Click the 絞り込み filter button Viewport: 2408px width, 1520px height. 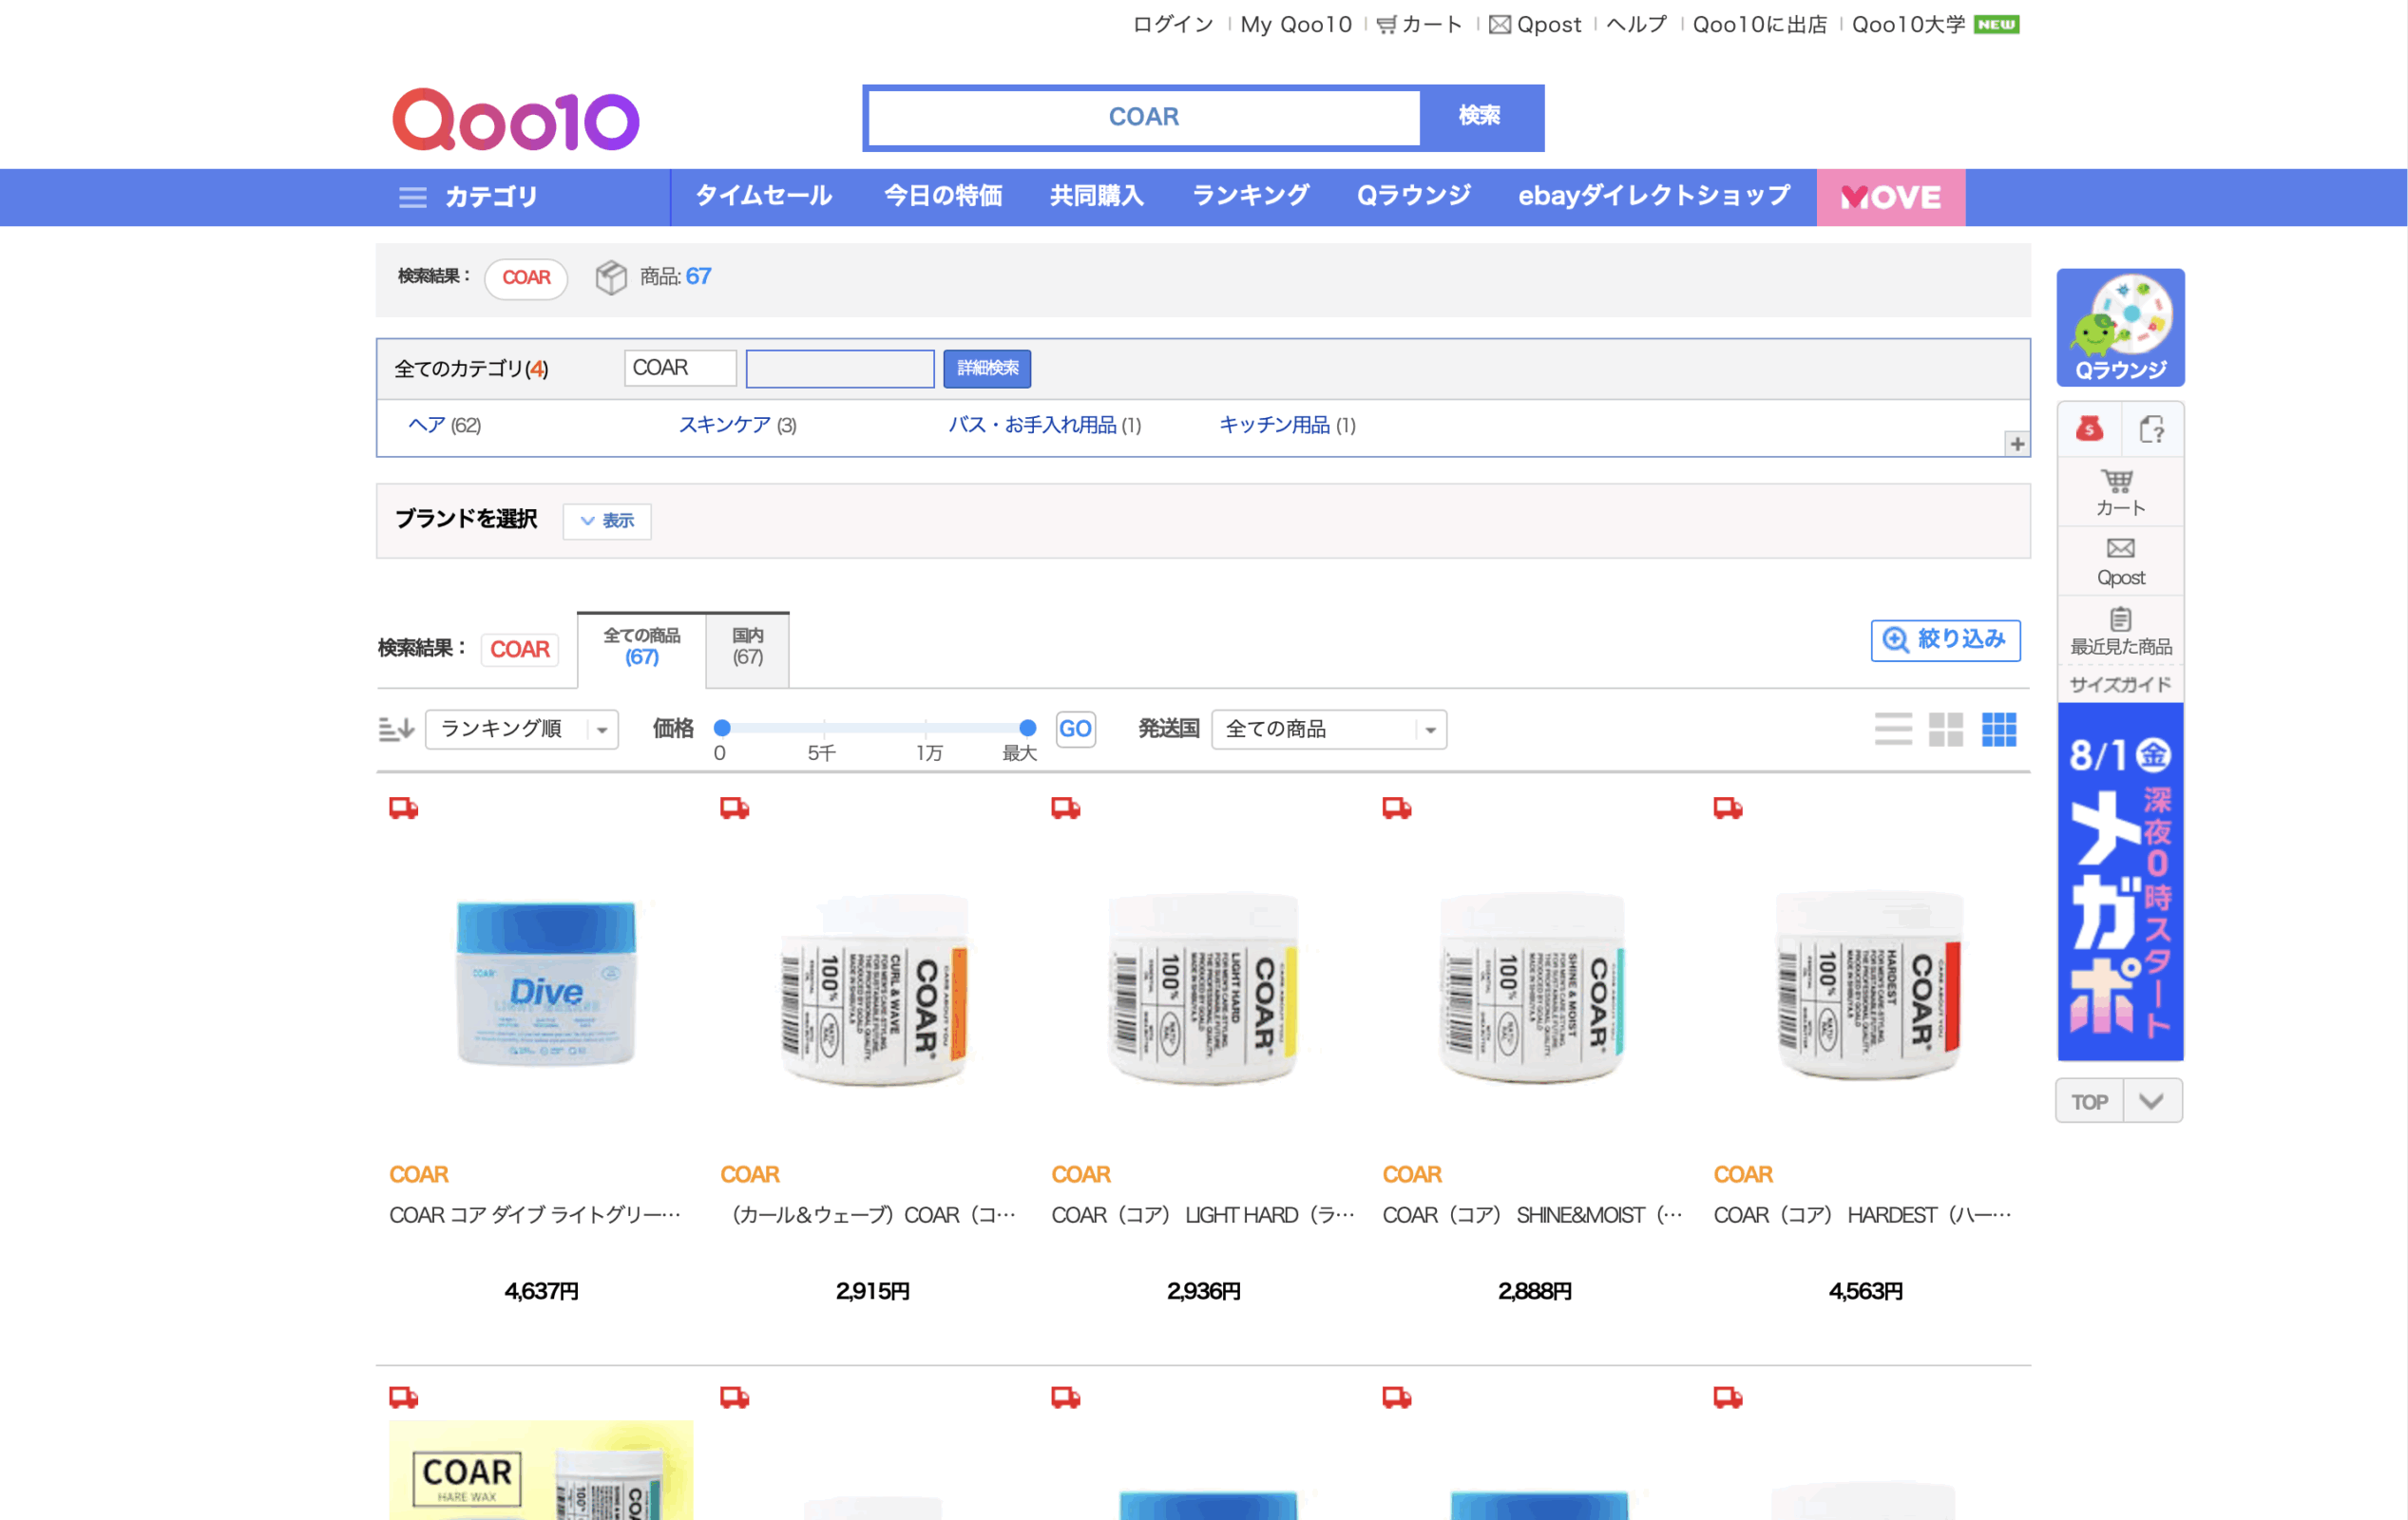pyautogui.click(x=1944, y=640)
